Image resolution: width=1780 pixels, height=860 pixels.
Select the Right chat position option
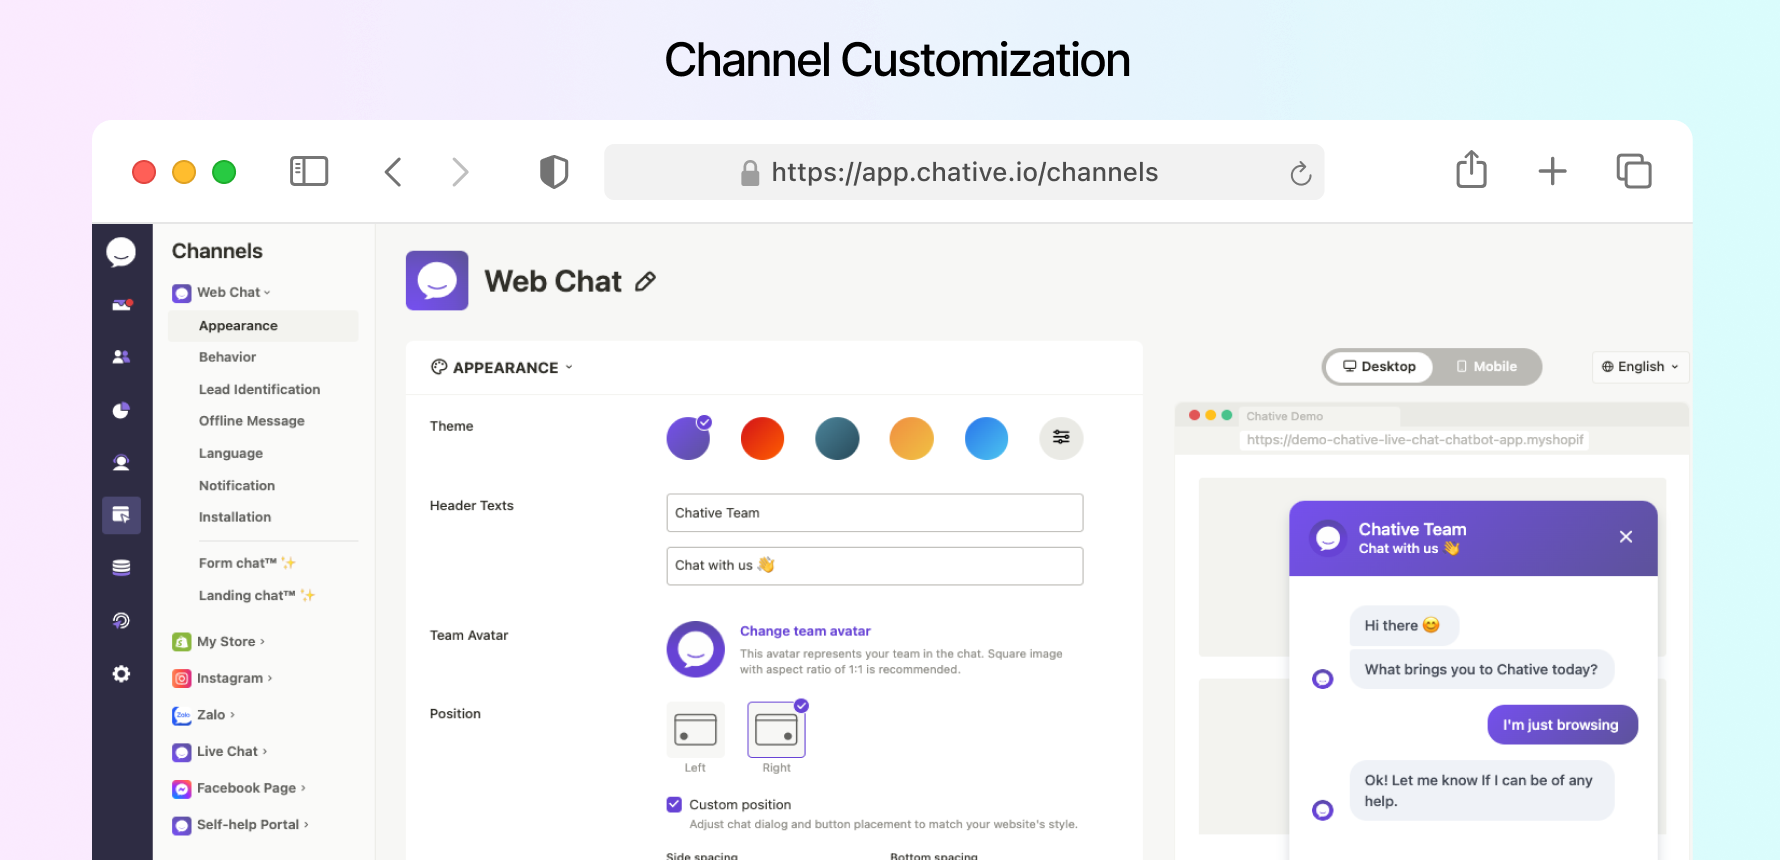point(776,730)
